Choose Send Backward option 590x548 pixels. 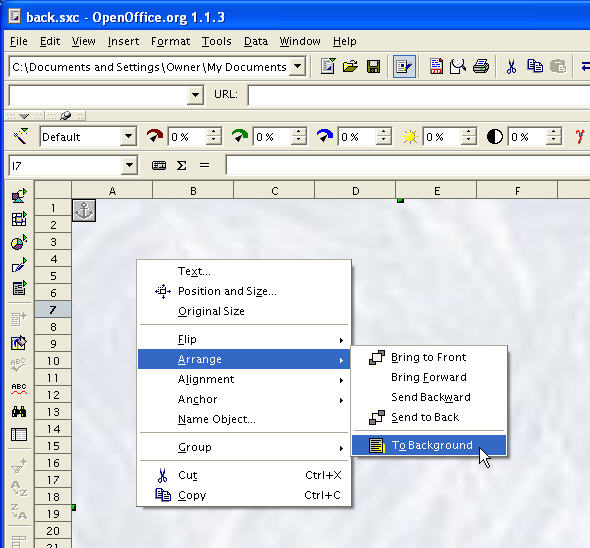pos(429,397)
